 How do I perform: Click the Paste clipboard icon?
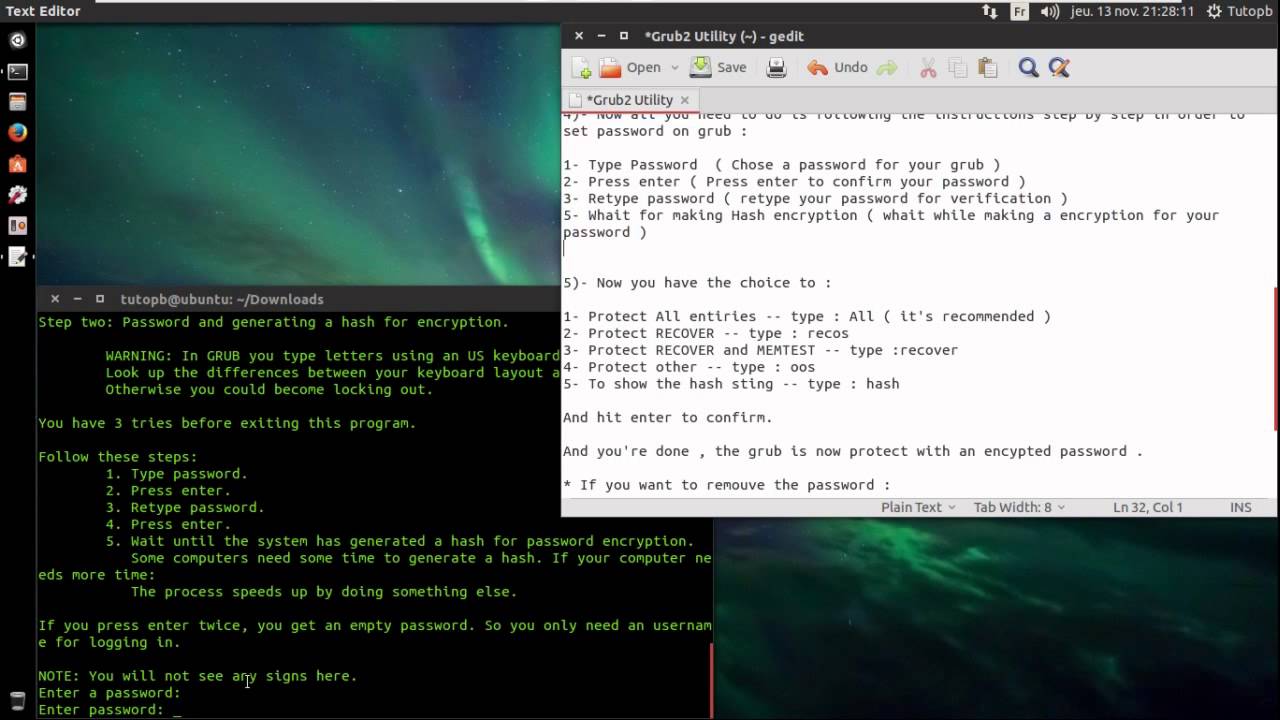[988, 68]
